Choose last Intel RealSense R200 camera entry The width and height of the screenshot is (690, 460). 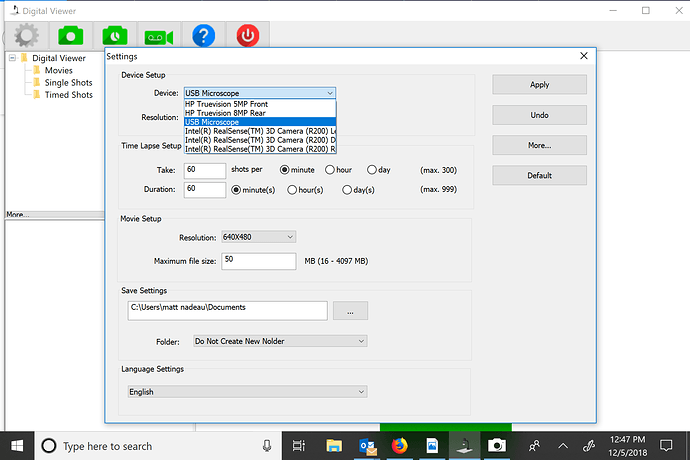click(260, 149)
